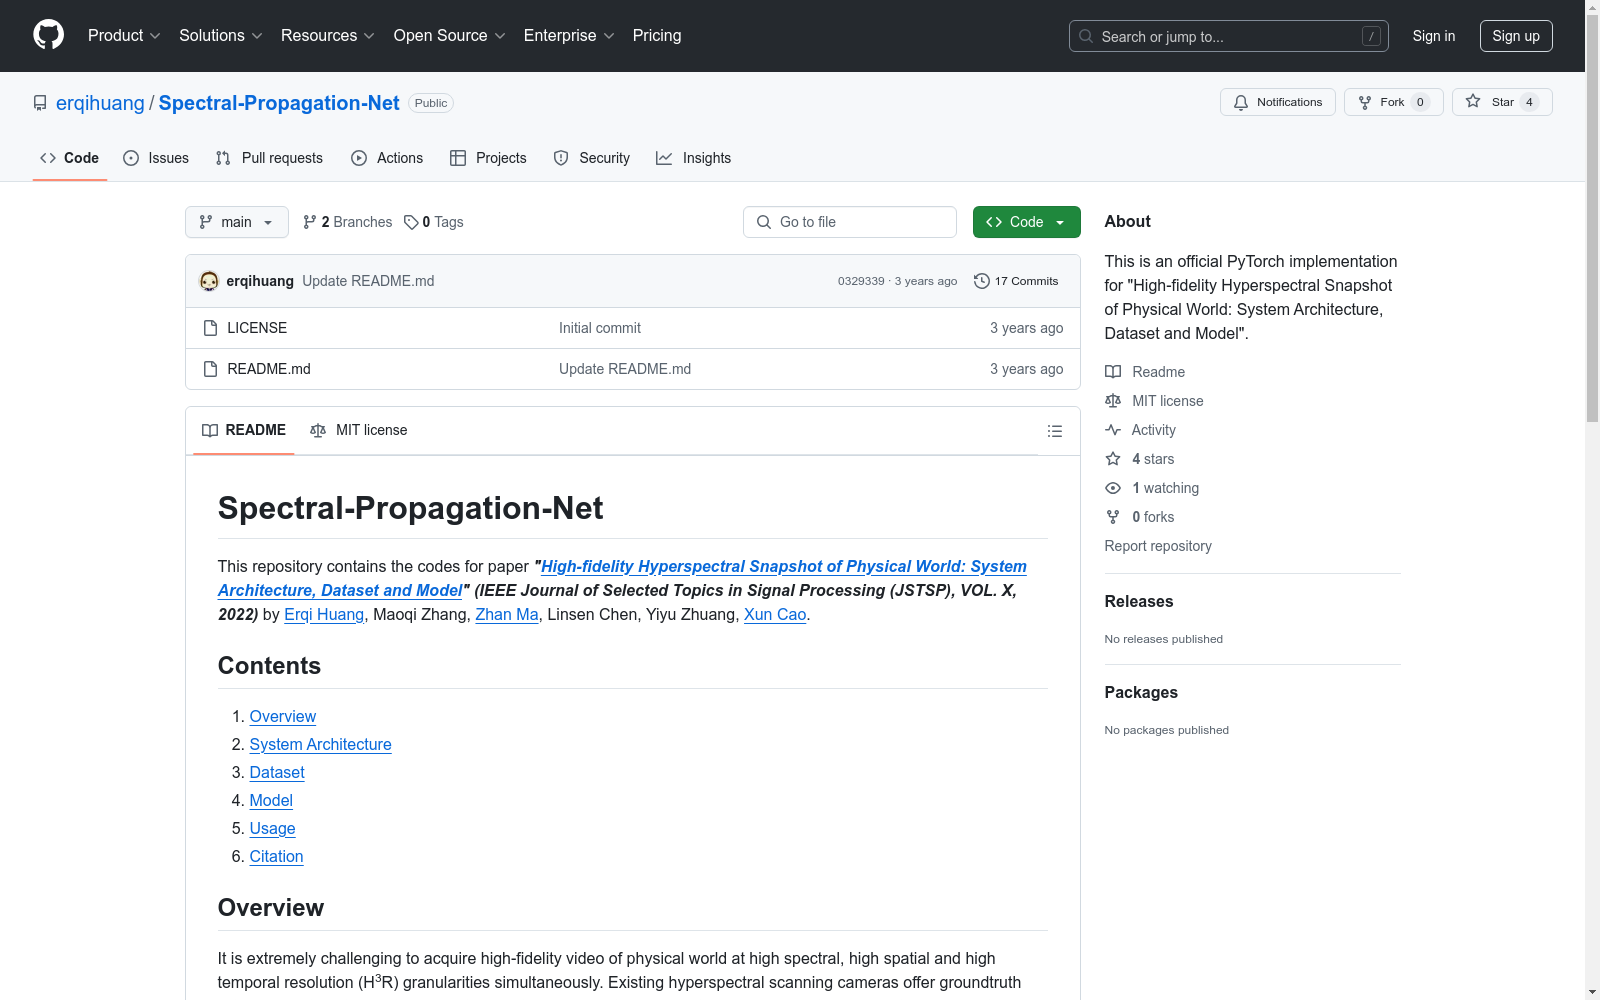Open the Xun Cao author link

click(775, 614)
